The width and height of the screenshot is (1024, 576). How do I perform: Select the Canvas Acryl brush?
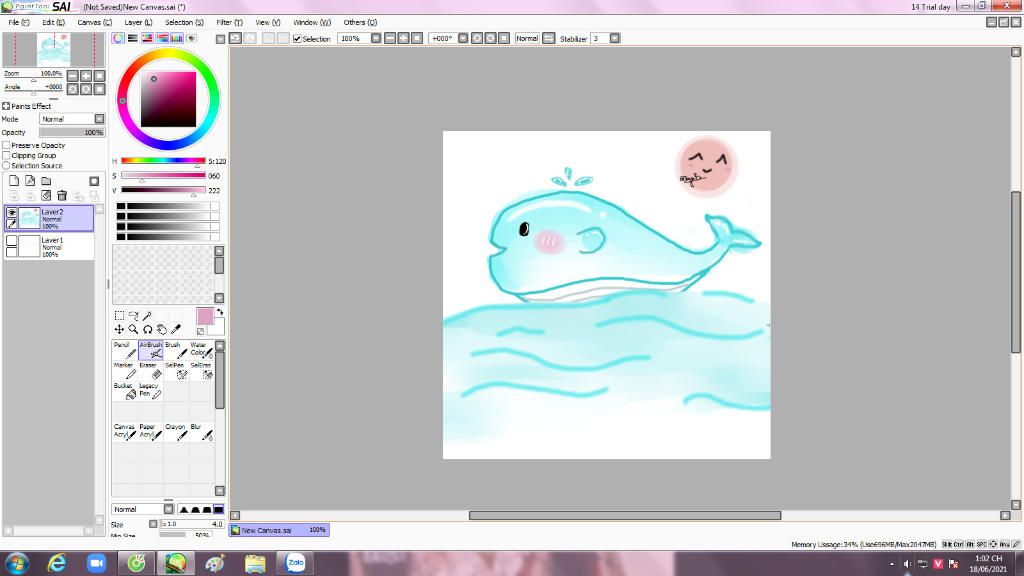(x=125, y=432)
